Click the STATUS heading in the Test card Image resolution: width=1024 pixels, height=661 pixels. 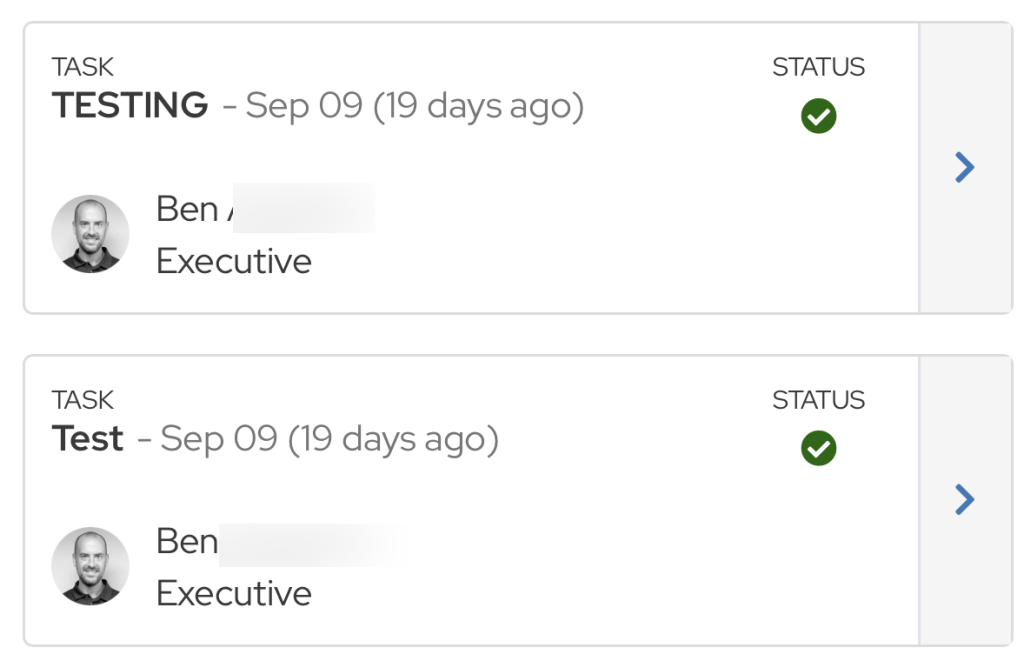tap(818, 400)
